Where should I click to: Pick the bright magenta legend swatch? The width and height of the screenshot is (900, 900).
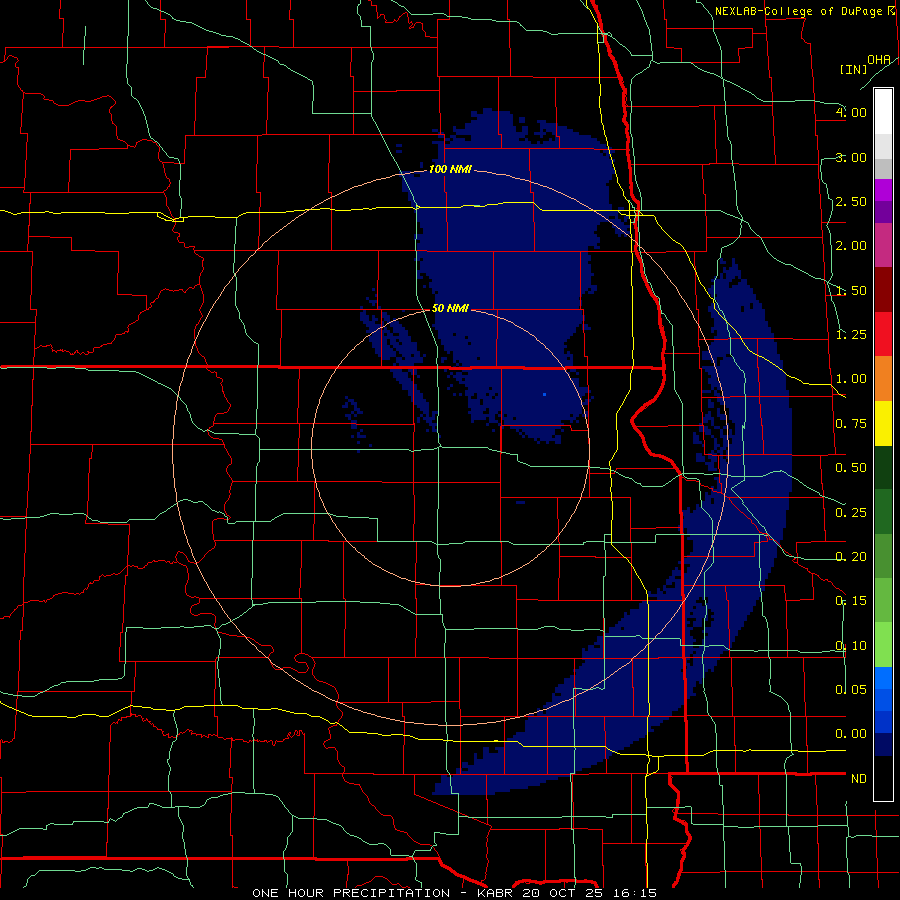pos(883,190)
